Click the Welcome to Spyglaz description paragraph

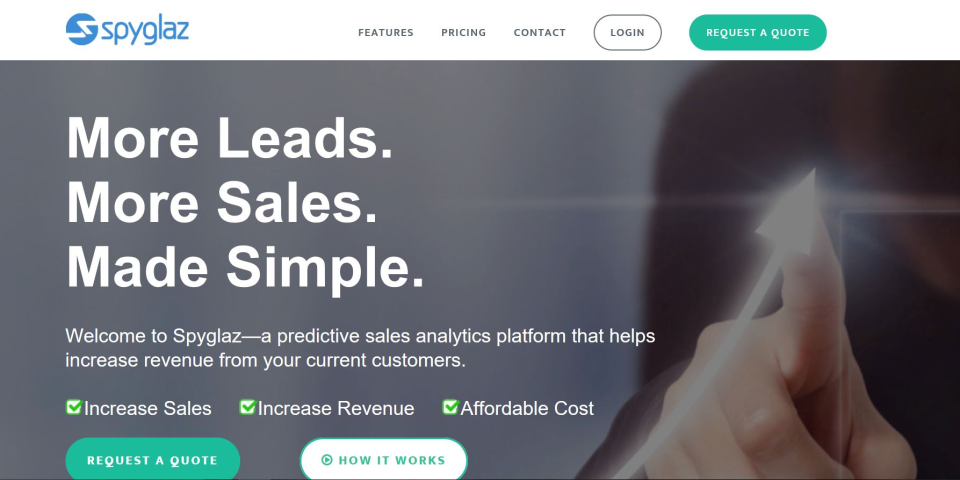(360, 348)
